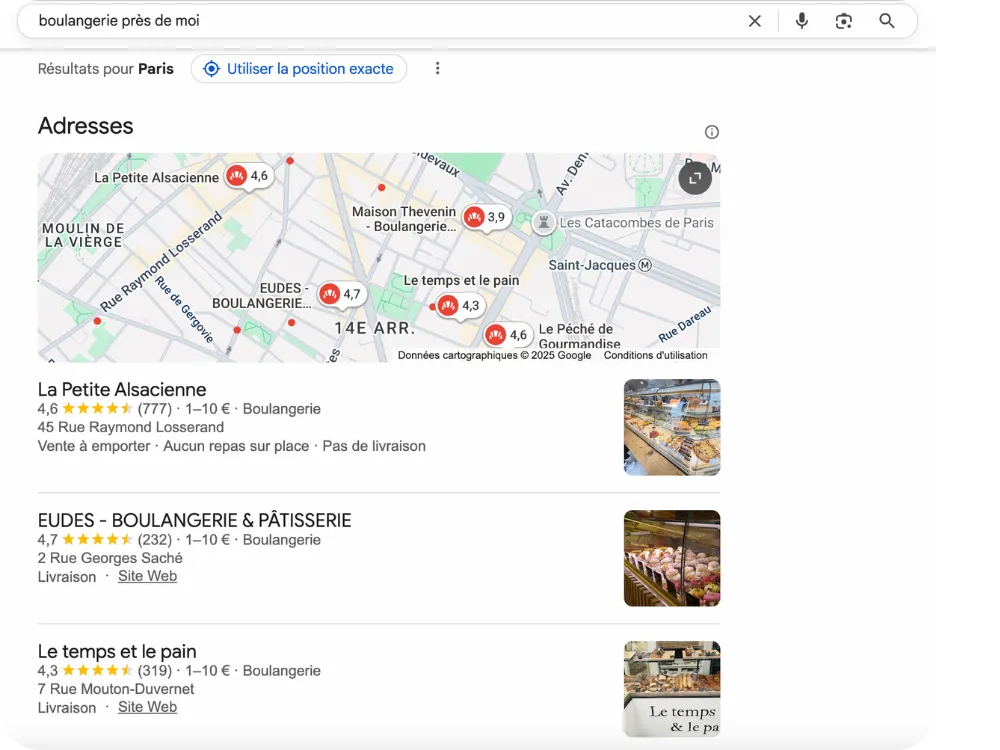The width and height of the screenshot is (1000, 750).
Task: Click the address '45 Rue Raymond Losserand'
Action: pos(131,427)
